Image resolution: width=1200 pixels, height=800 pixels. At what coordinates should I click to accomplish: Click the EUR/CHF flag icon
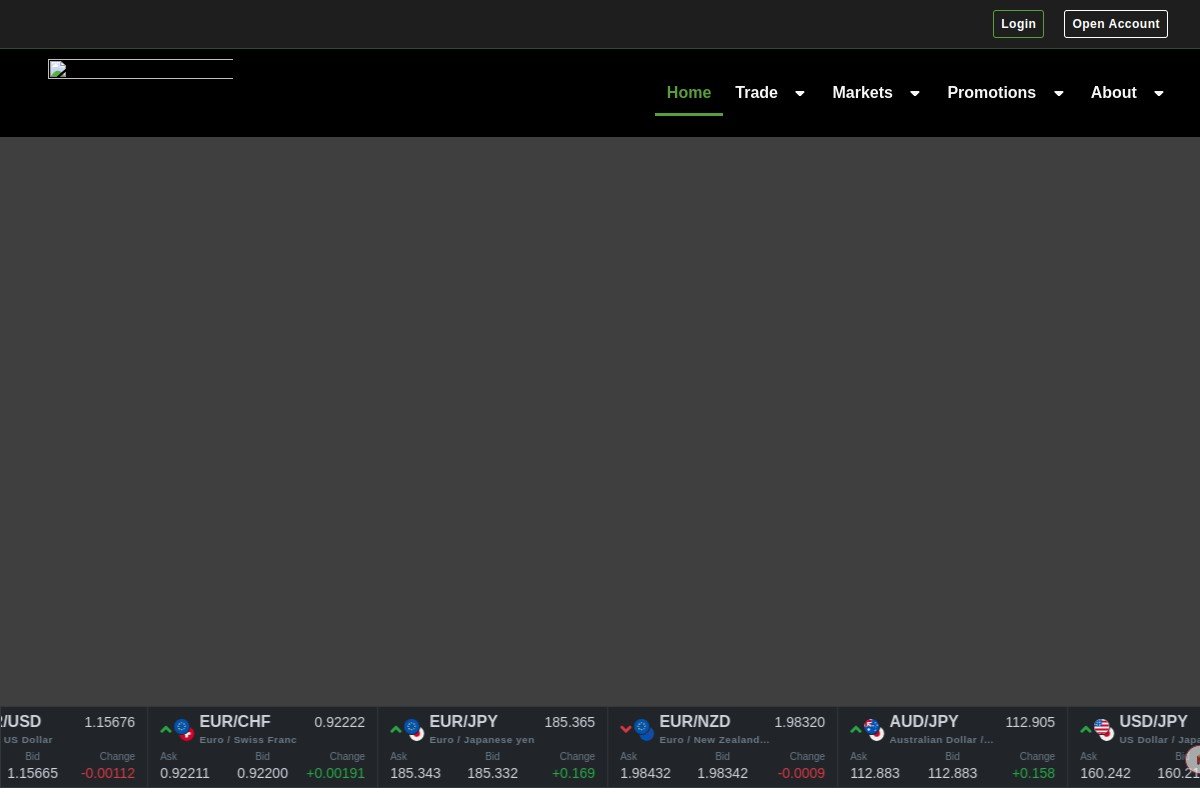184,730
